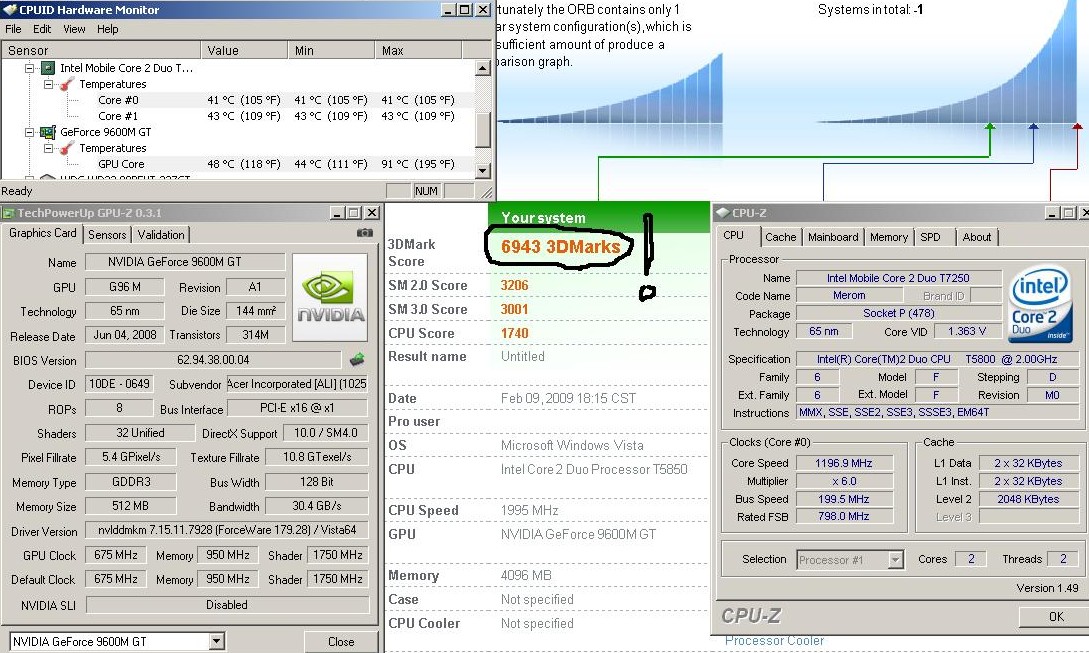1089x653 pixels.
Task: Click the CPU-Z Name field Intel Mobile Core 2 Duo T7250
Action: point(899,278)
